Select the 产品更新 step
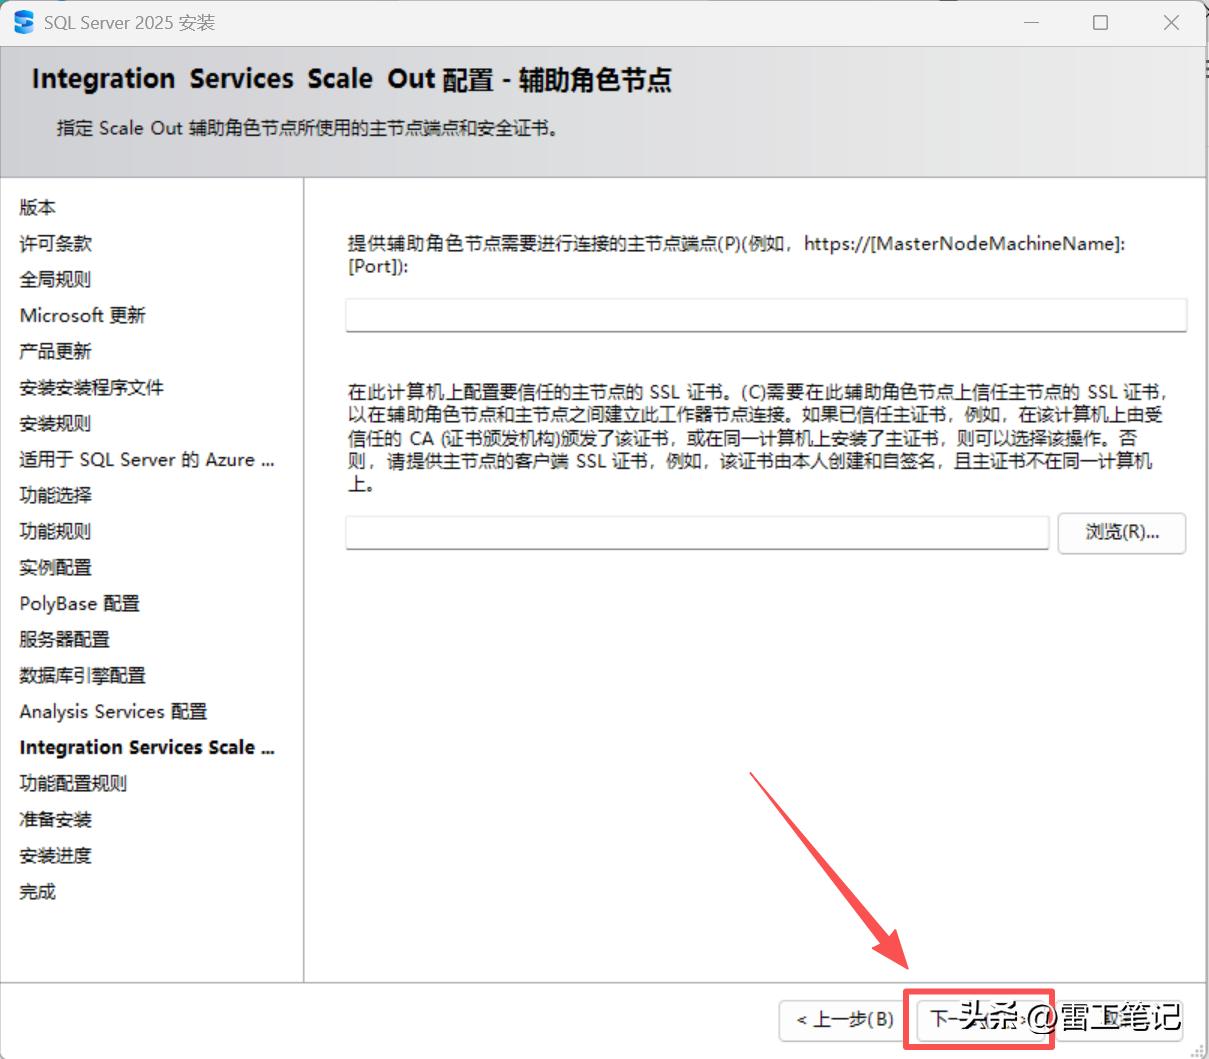Screen dimensions: 1209x1059 tap(56, 351)
